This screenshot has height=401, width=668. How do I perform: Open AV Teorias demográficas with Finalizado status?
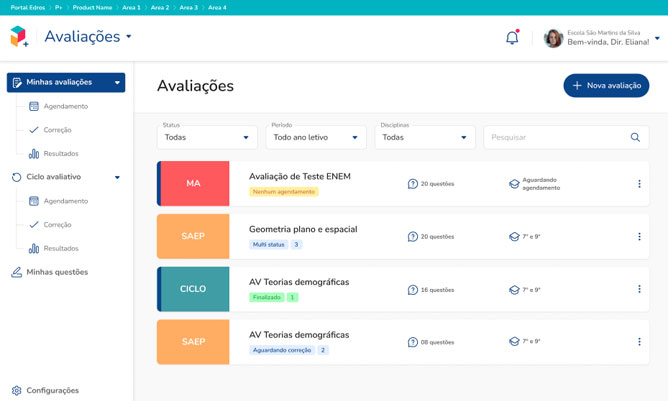[299, 282]
